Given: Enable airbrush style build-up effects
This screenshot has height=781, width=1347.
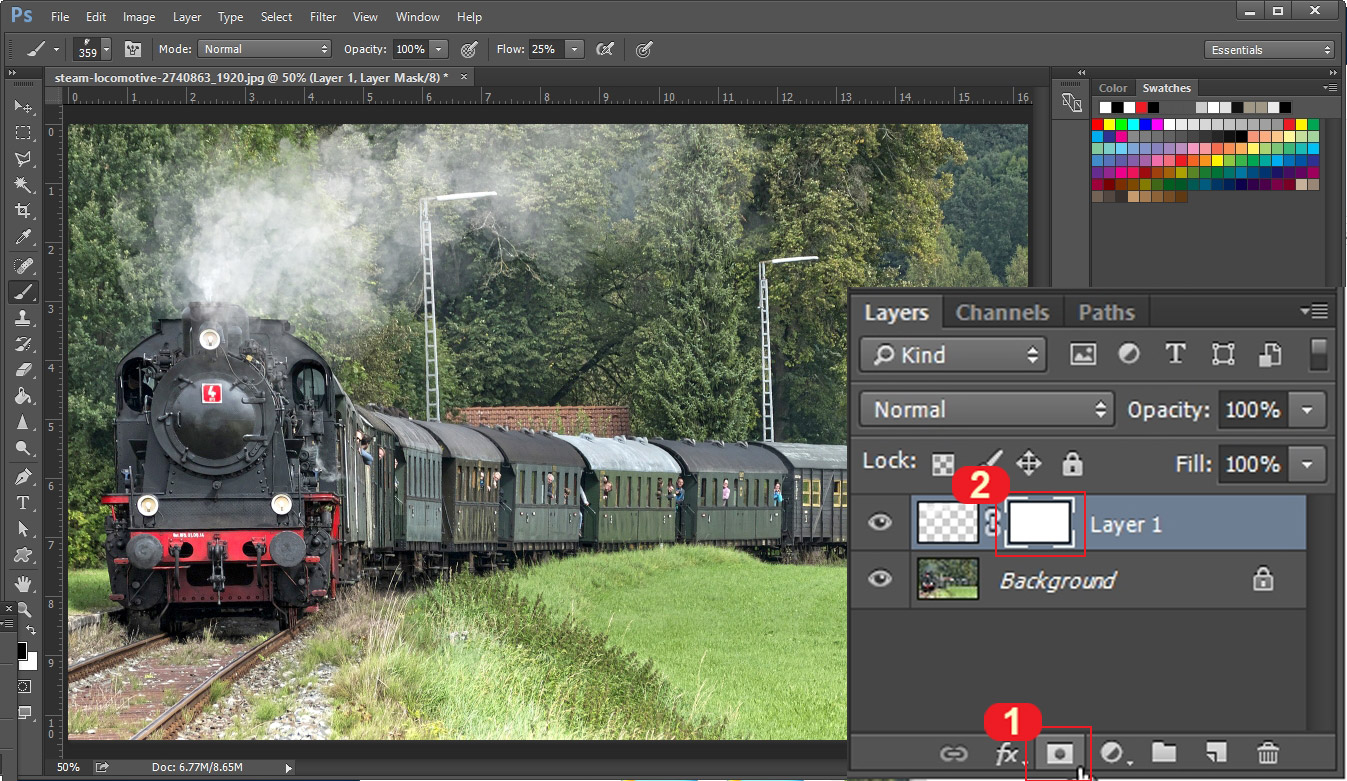Looking at the screenshot, I should (604, 49).
